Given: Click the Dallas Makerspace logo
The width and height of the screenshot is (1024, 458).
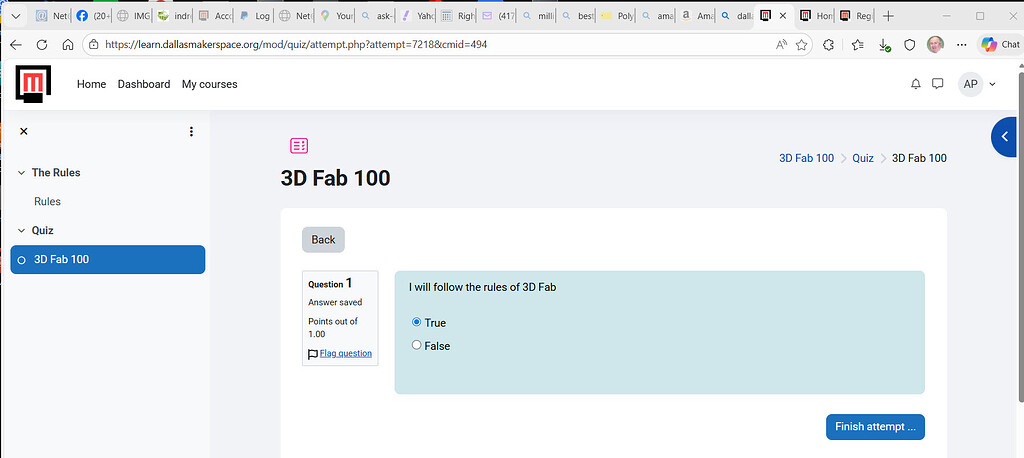Looking at the screenshot, I should (x=35, y=84).
